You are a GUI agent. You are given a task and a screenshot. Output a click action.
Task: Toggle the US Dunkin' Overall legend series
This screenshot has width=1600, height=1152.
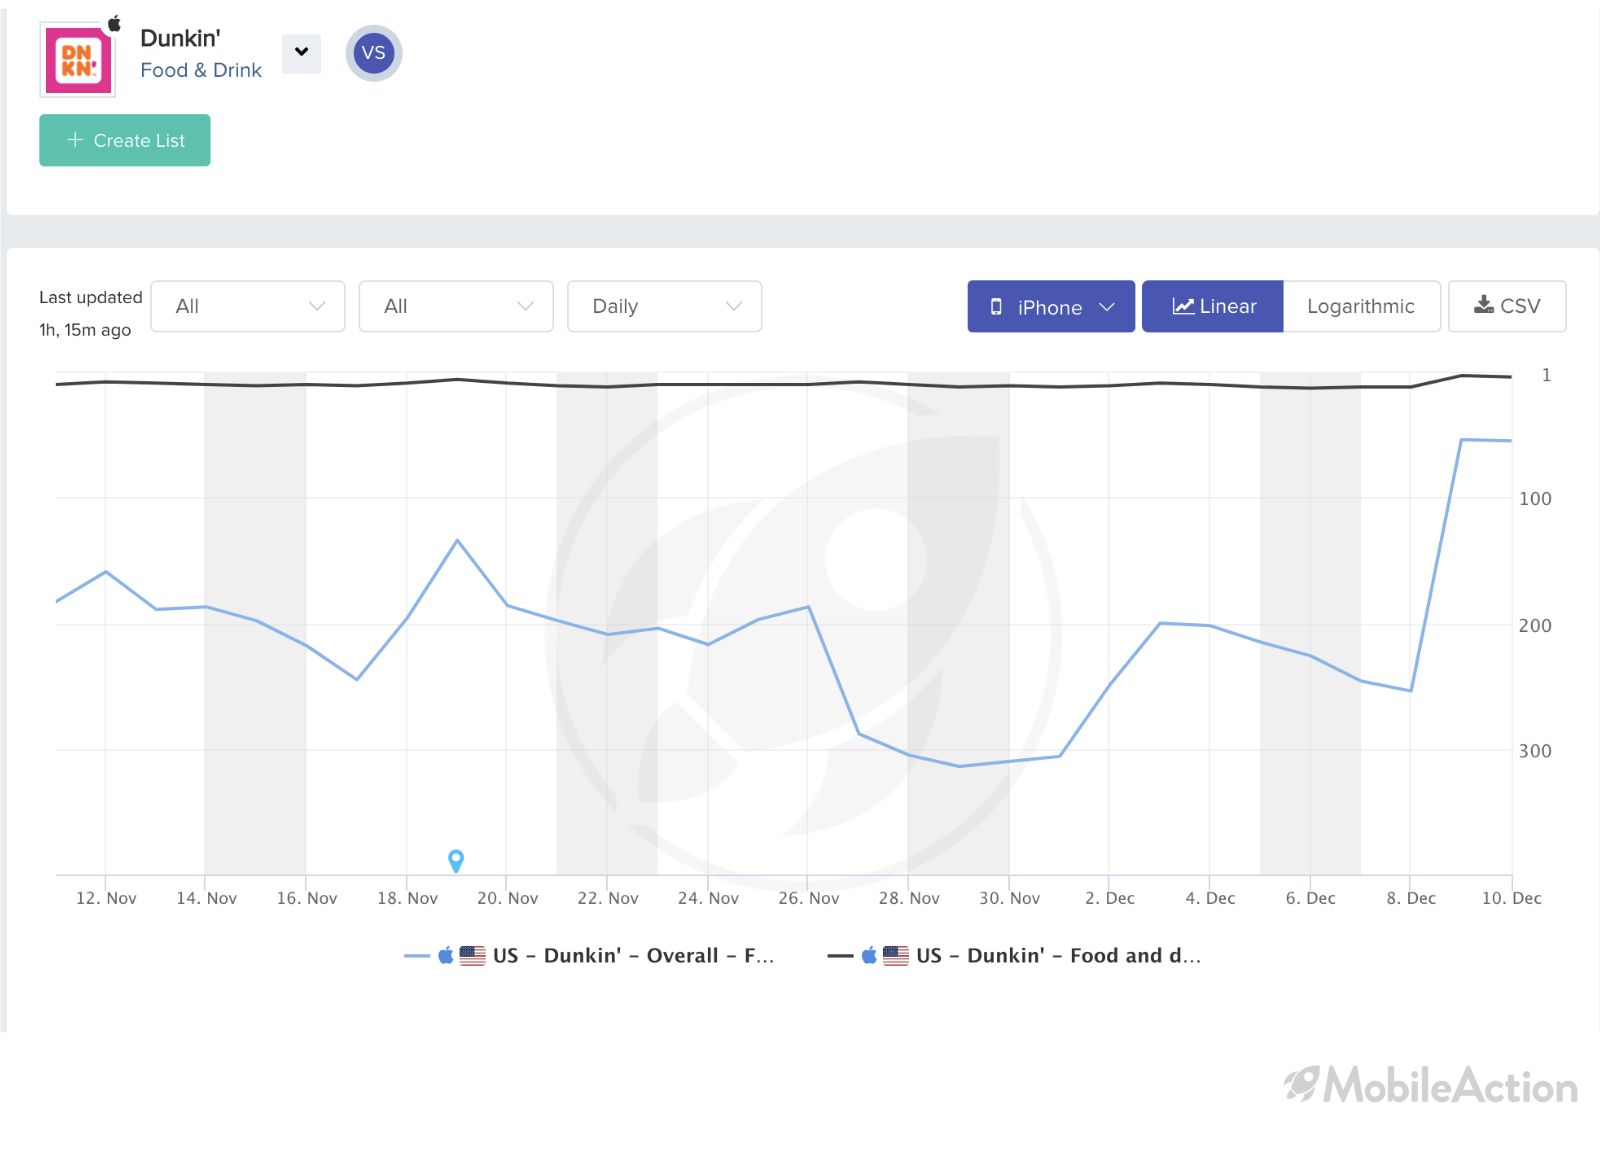tap(589, 956)
